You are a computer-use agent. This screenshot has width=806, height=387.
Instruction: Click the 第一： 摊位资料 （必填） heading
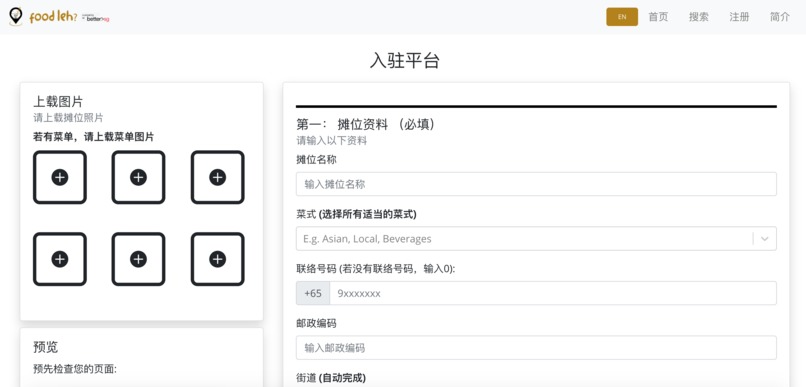point(367,124)
